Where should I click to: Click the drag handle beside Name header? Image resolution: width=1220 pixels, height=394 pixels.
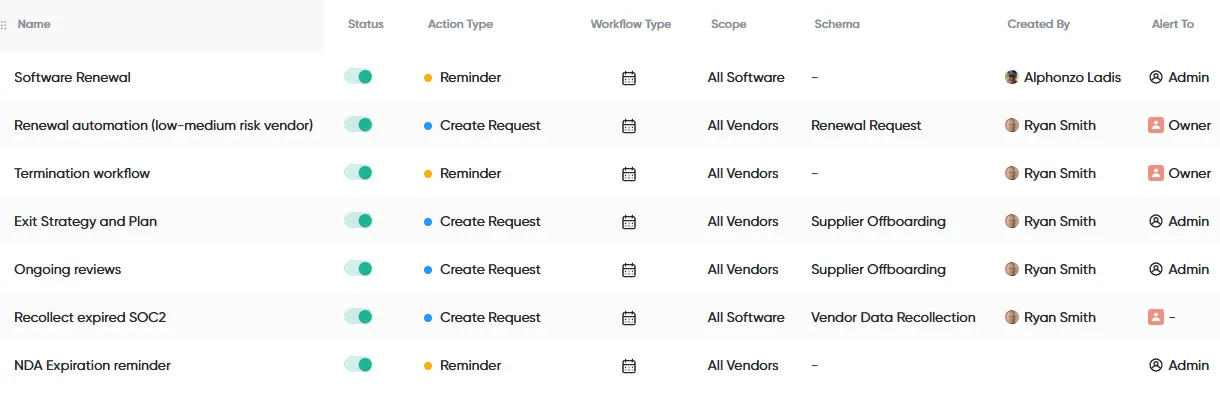tap(4, 25)
